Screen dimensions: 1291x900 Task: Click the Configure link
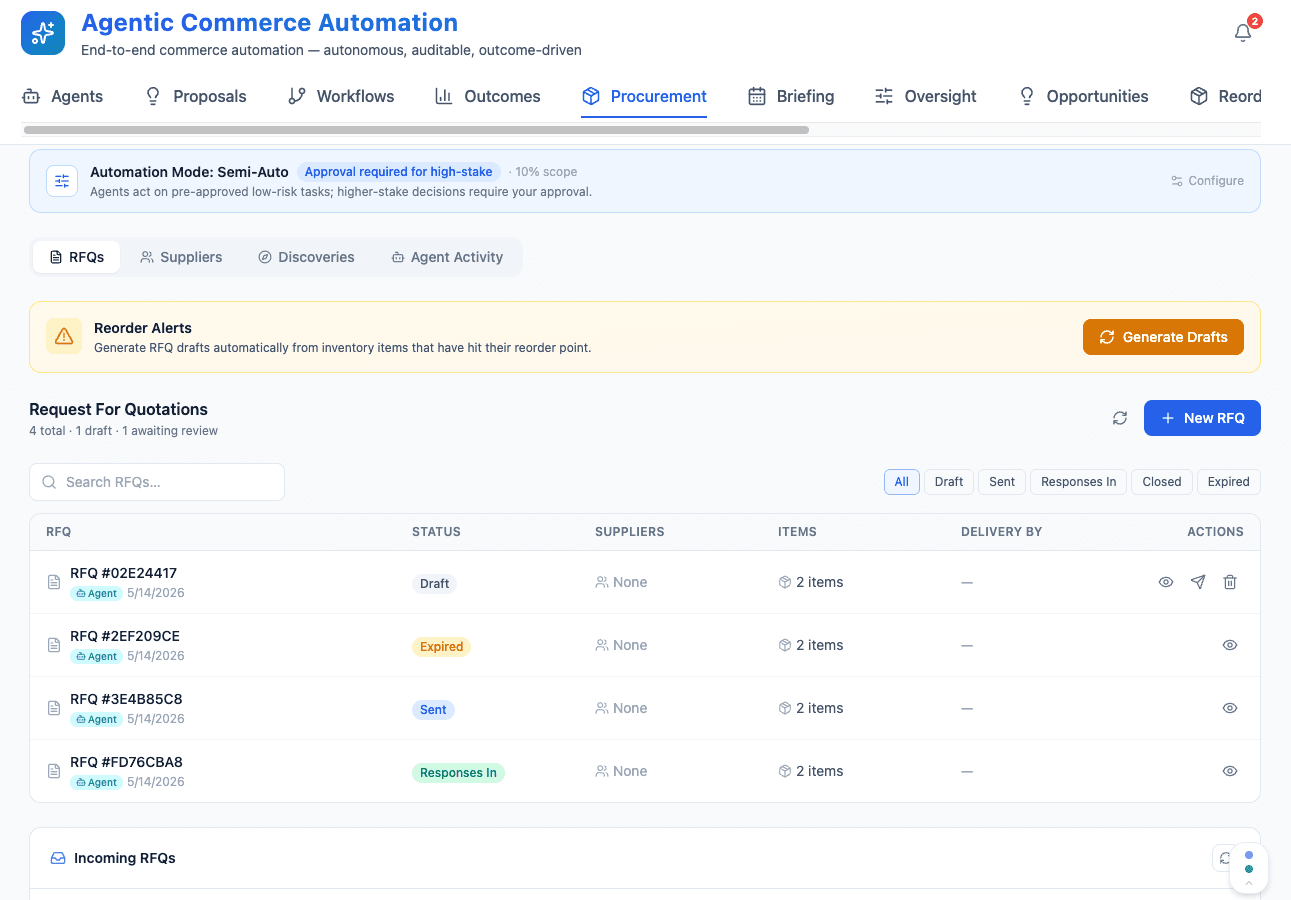point(1207,181)
